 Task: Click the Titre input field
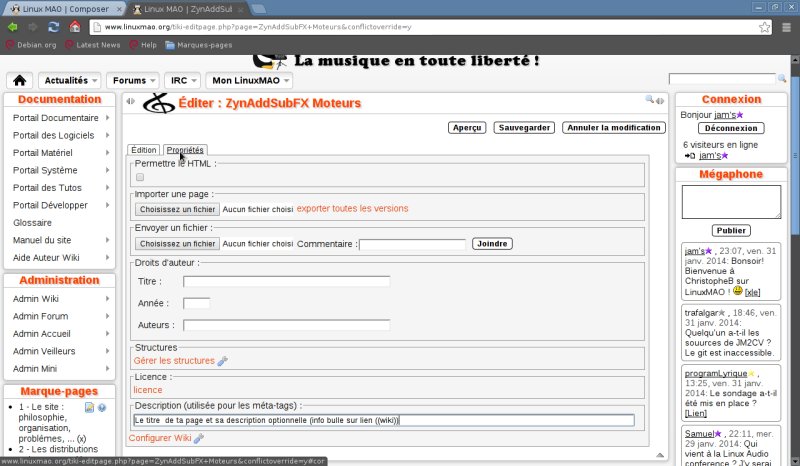[x=286, y=281]
